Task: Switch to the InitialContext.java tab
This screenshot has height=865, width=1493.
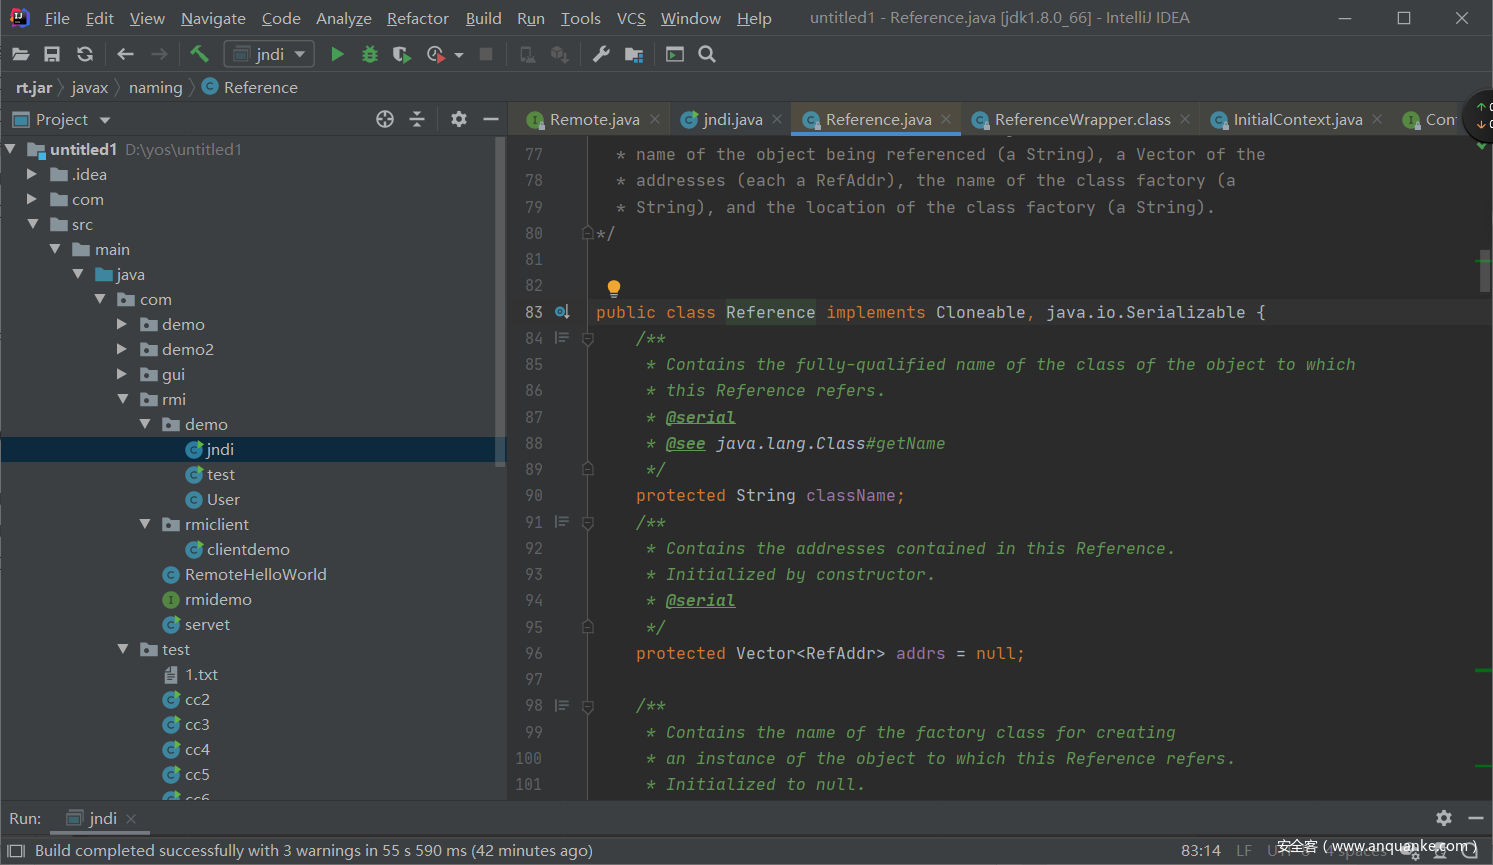Action: point(1297,119)
